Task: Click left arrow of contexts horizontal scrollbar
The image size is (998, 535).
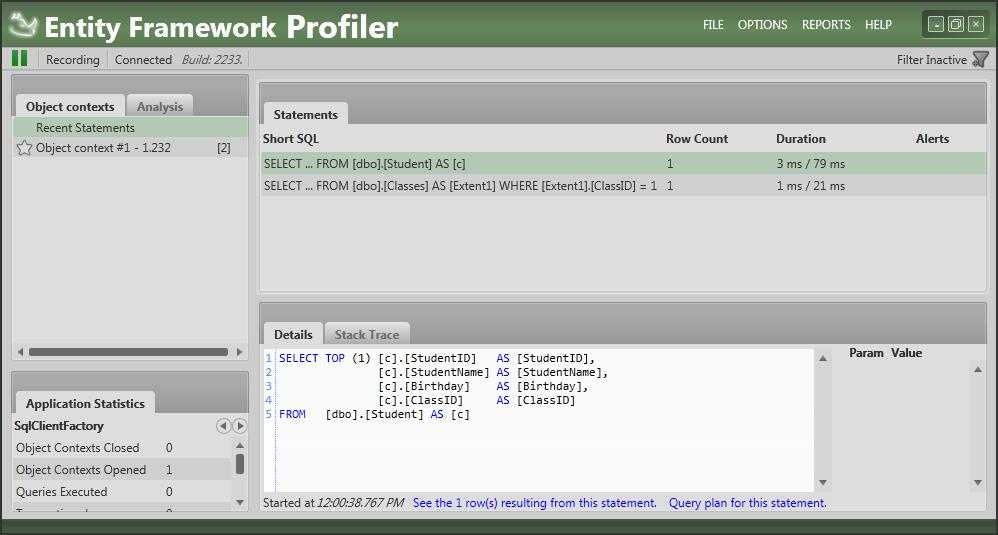Action: point(20,352)
